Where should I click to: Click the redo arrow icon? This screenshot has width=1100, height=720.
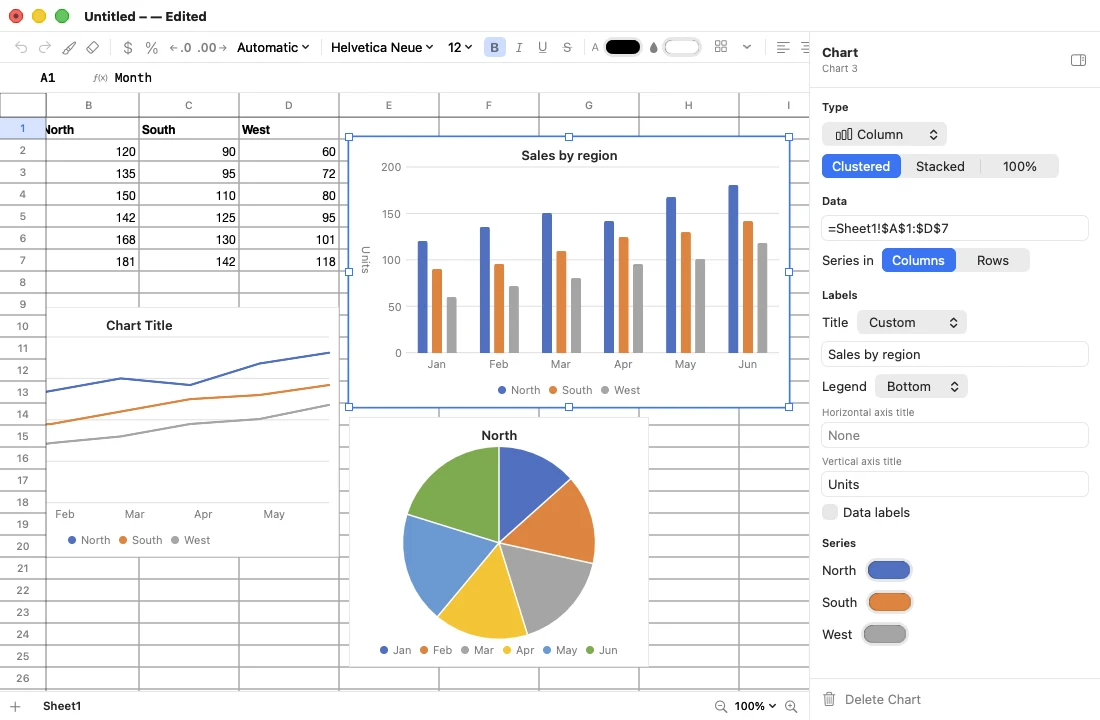[45, 47]
